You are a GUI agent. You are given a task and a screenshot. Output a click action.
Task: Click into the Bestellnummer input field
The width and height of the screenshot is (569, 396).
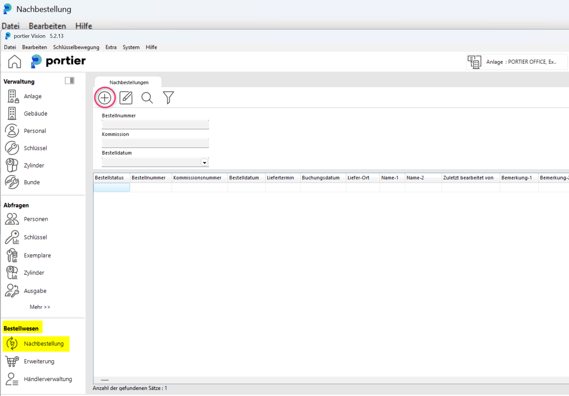point(155,124)
